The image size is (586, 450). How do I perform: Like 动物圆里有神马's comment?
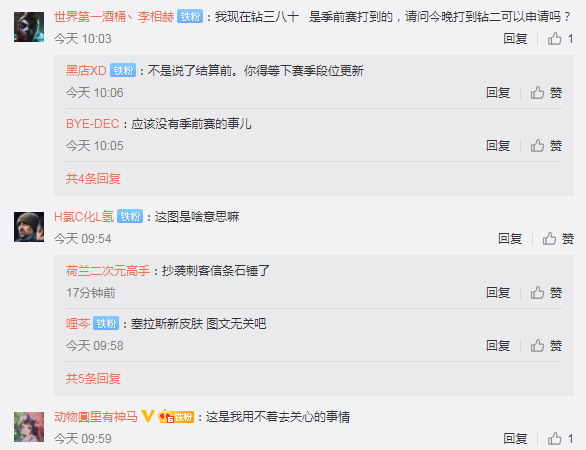(x=560, y=438)
